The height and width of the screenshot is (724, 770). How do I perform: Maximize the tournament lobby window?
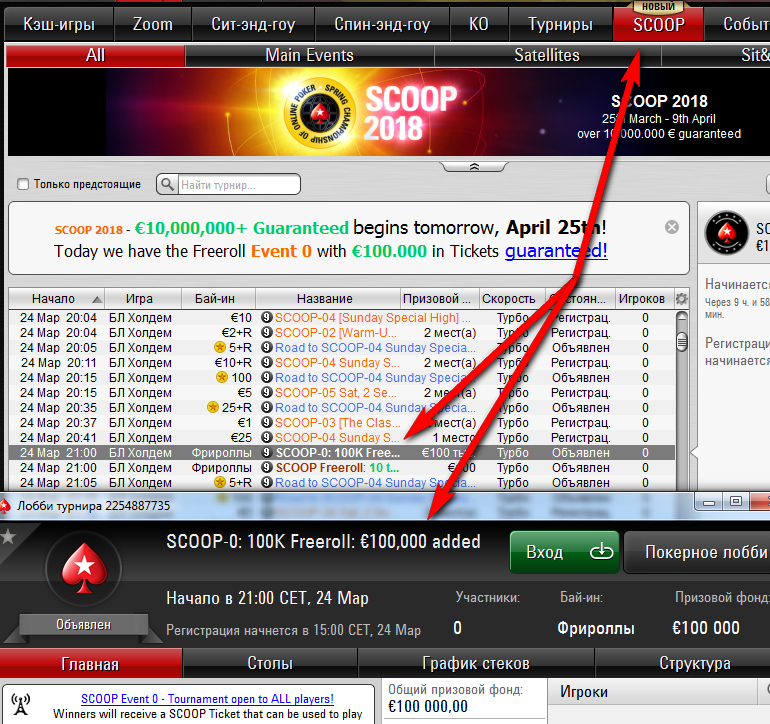pos(736,501)
